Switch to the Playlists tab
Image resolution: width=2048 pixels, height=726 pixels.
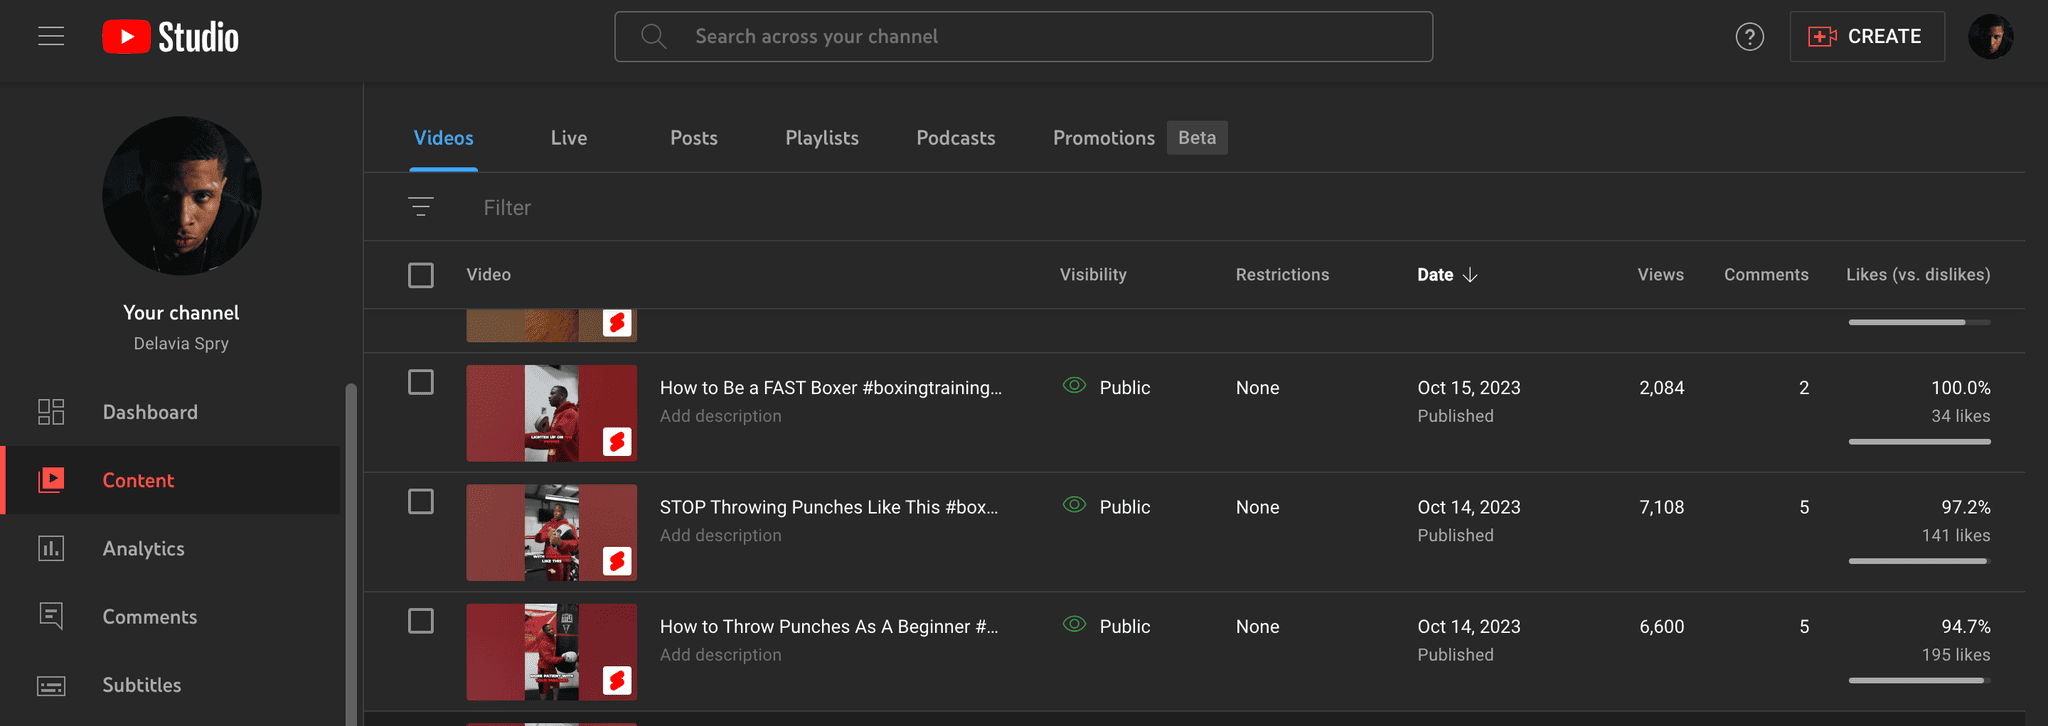pyautogui.click(x=822, y=138)
